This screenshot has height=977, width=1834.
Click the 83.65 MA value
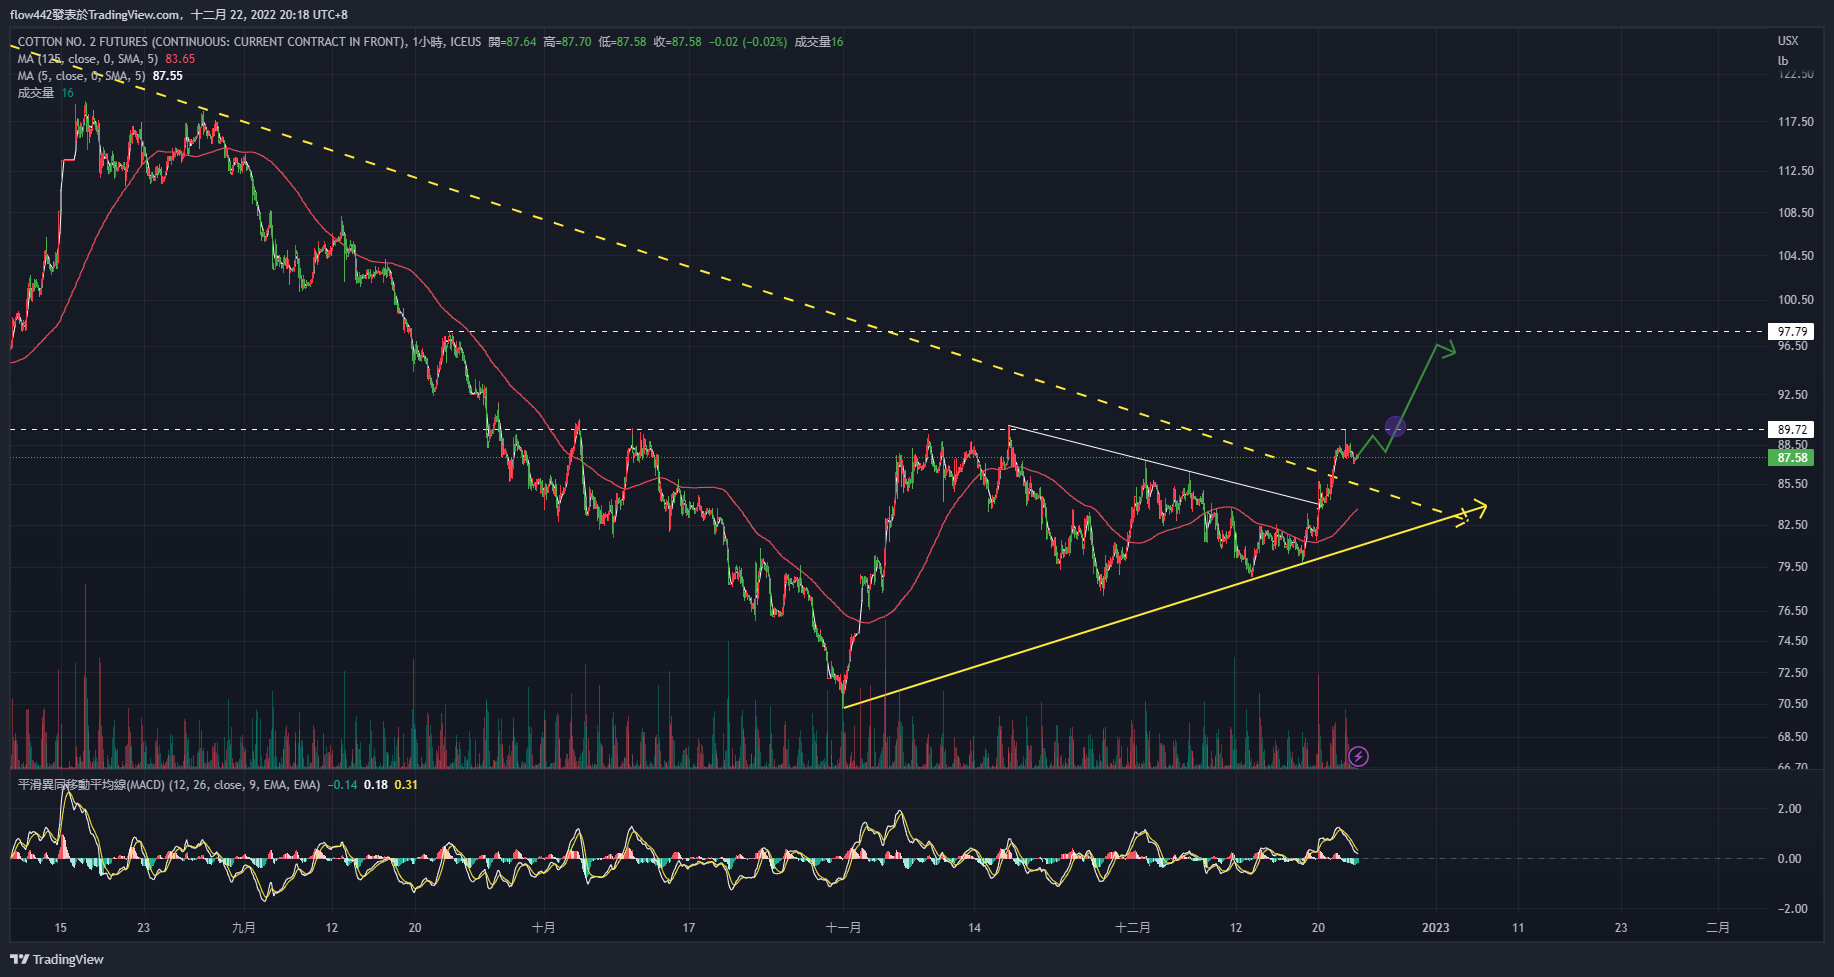180,59
